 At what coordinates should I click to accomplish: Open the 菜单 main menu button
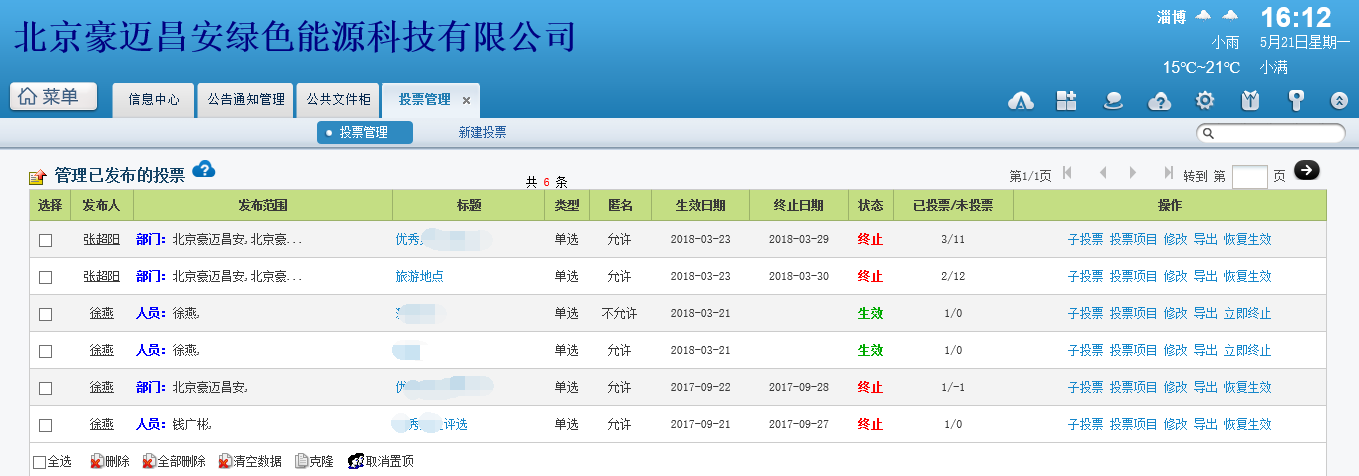point(54,97)
